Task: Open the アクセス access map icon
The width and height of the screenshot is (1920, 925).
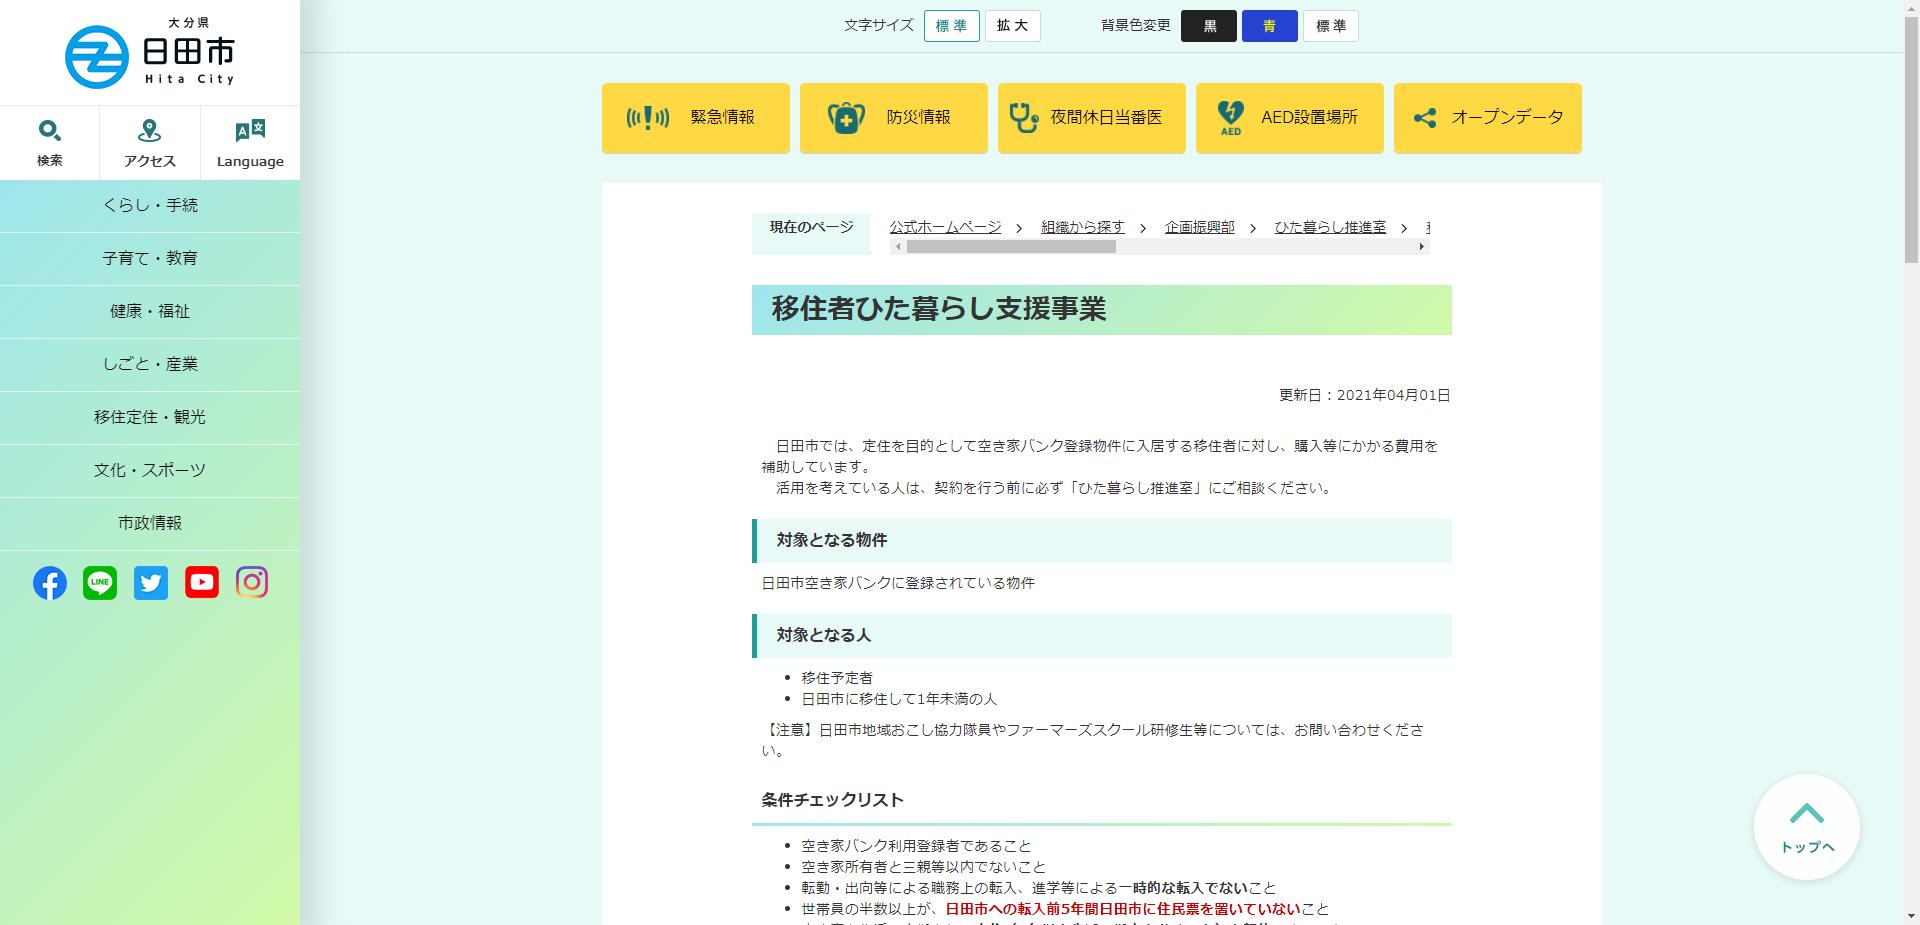Action: coord(148,140)
